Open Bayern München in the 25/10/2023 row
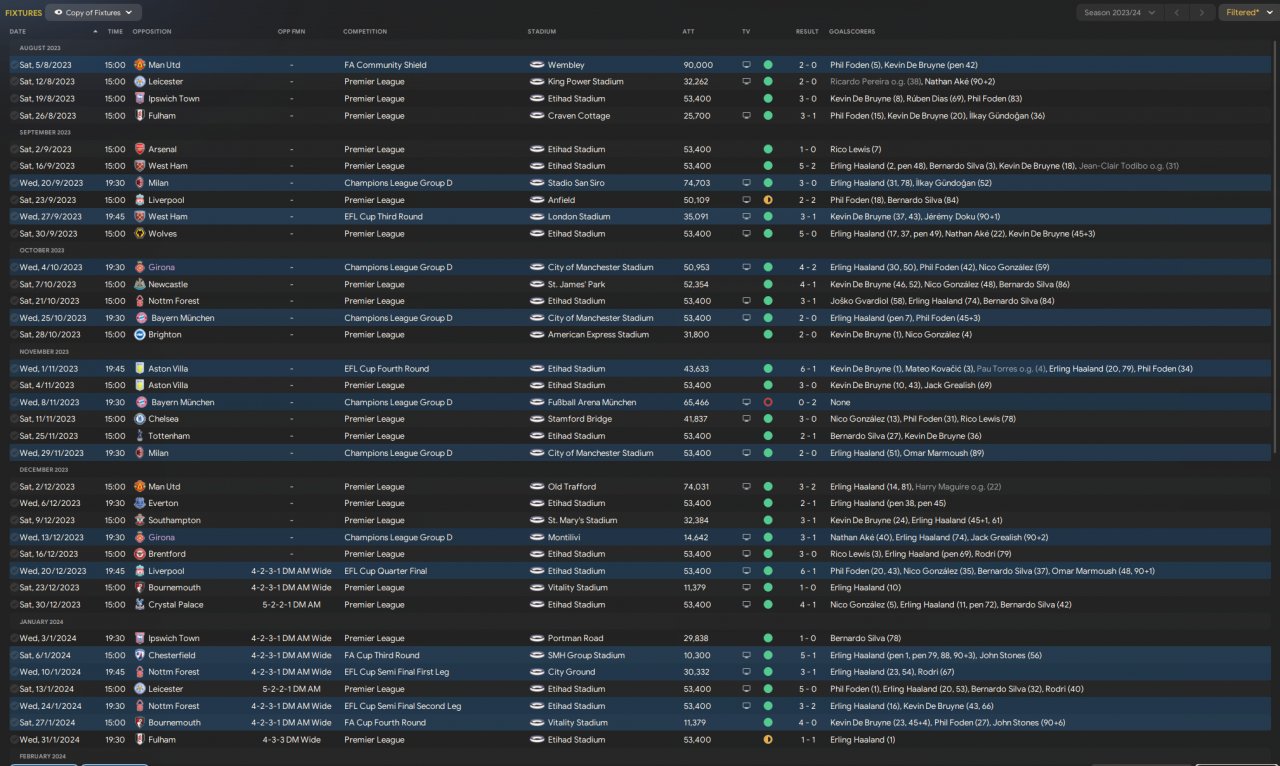Viewport: 1280px width, 766px height. [x=181, y=318]
